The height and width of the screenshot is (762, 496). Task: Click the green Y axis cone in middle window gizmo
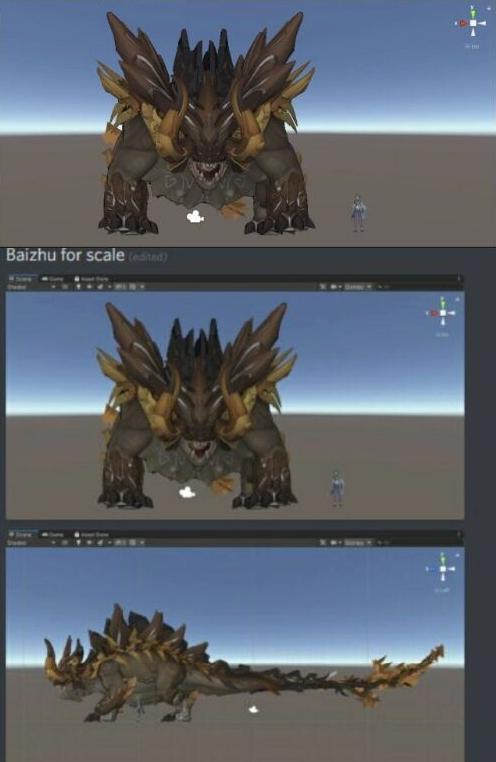pyautogui.click(x=443, y=303)
